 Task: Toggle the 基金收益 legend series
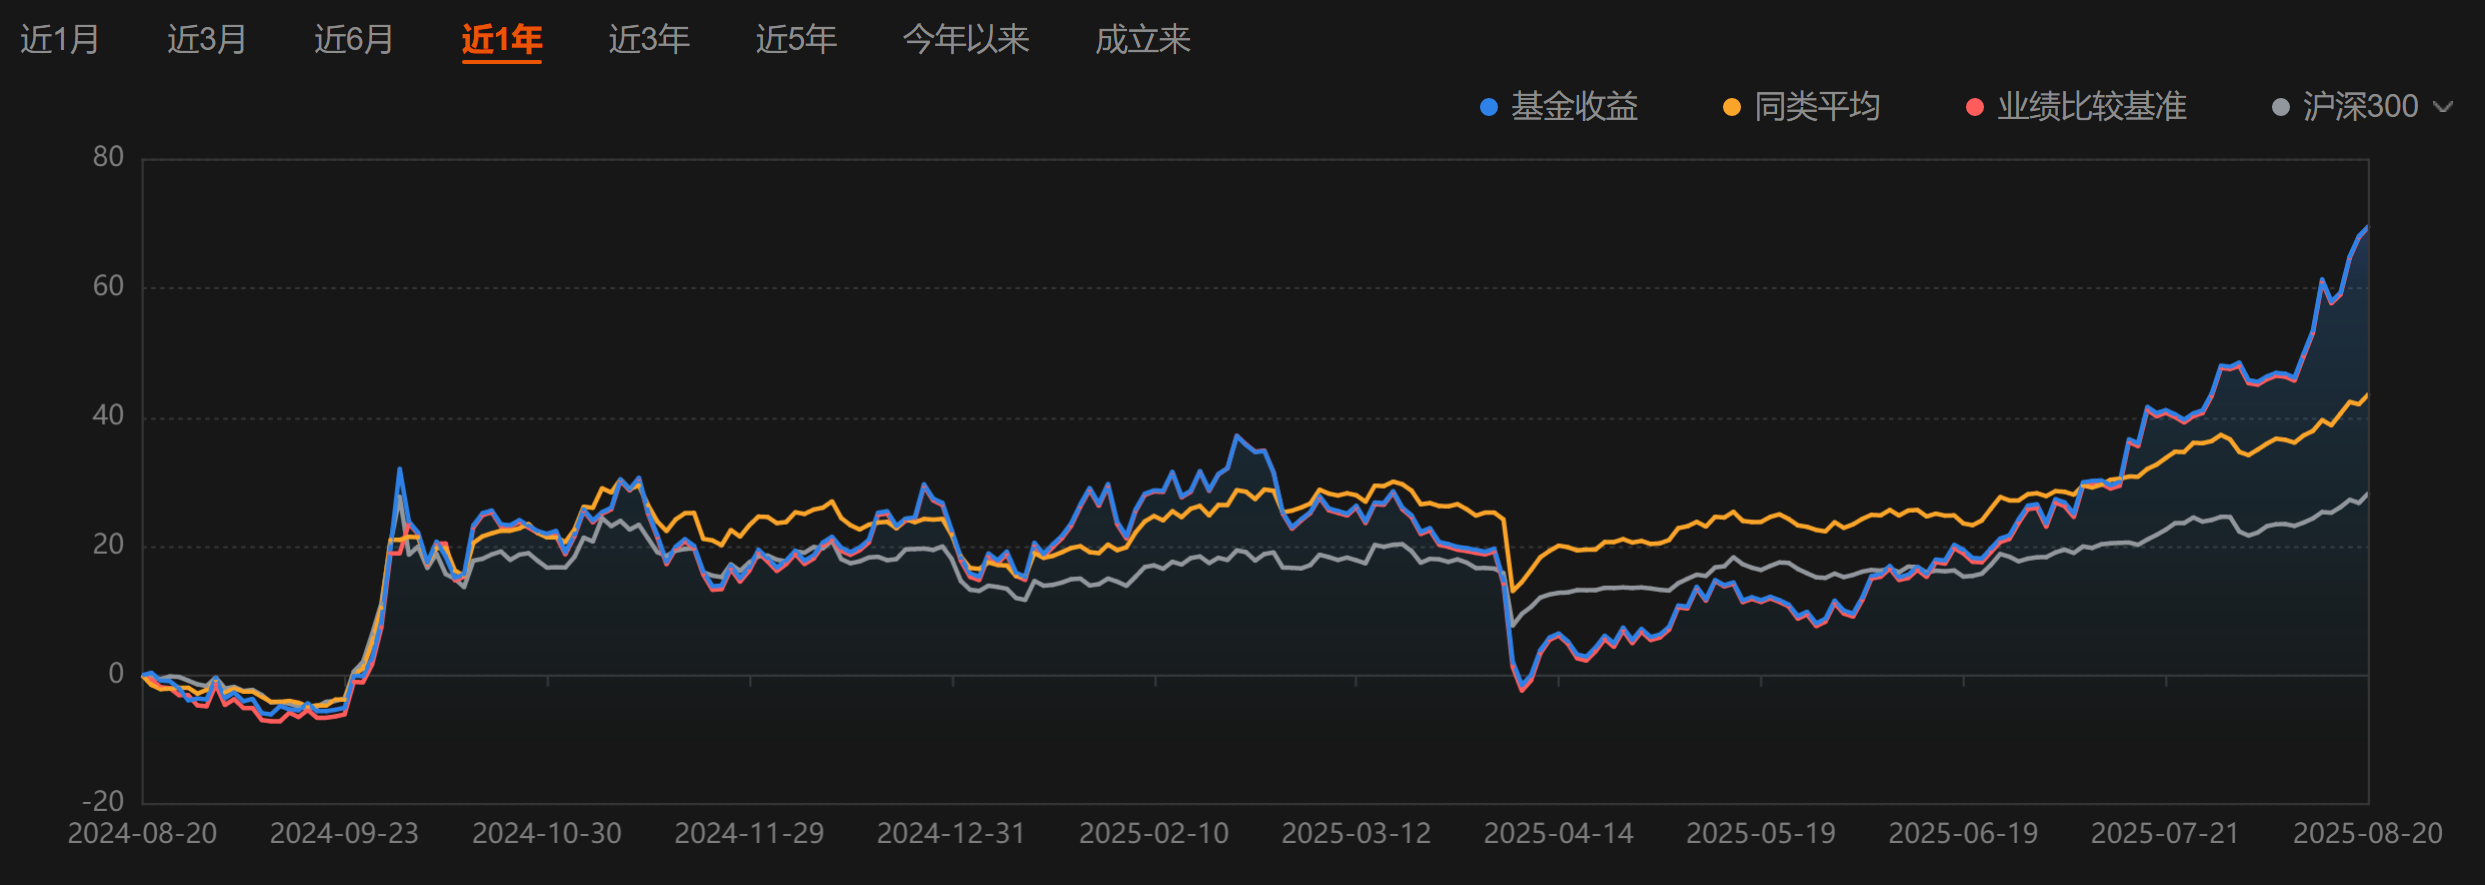click(1574, 106)
